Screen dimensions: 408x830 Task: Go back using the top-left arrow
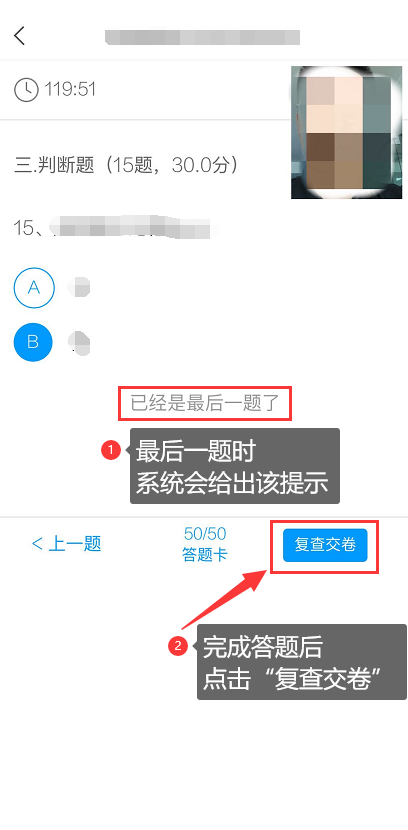[20, 36]
